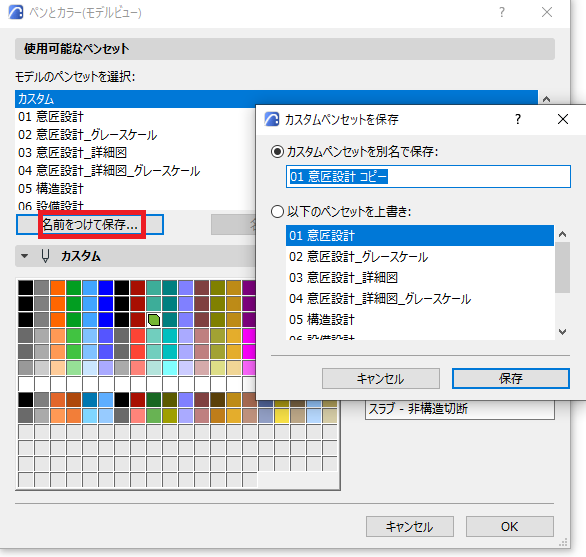Choose 04 意匠設計_詳細図_グレースケール in overwrite list
Screen dimensions: 586x557
point(420,299)
